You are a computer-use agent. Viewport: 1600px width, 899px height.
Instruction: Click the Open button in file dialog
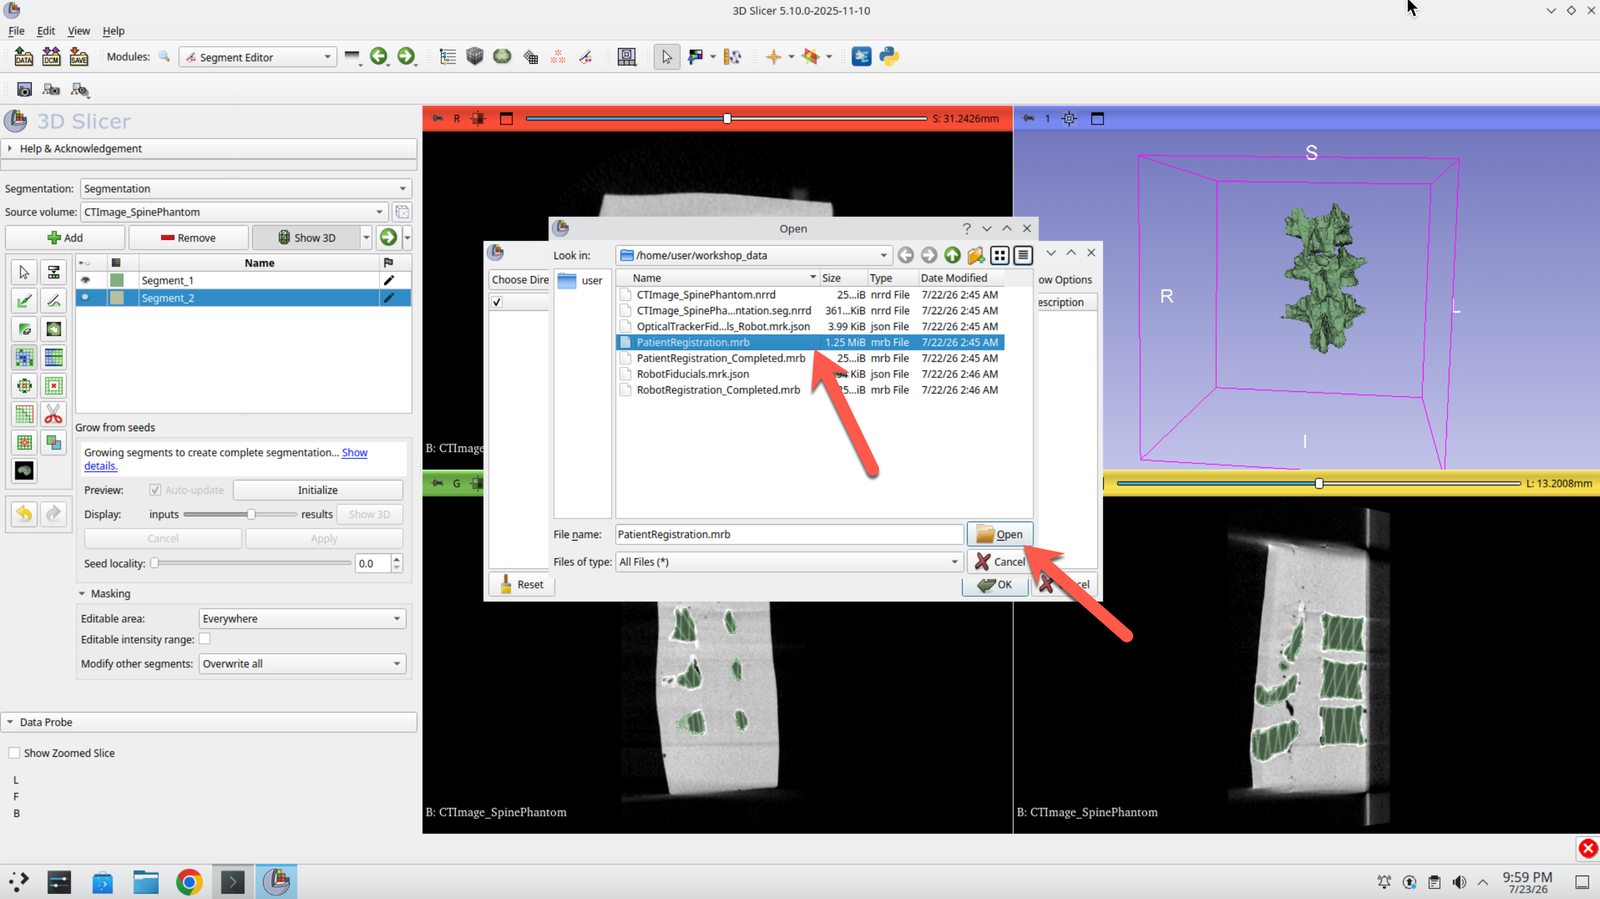[999, 535]
